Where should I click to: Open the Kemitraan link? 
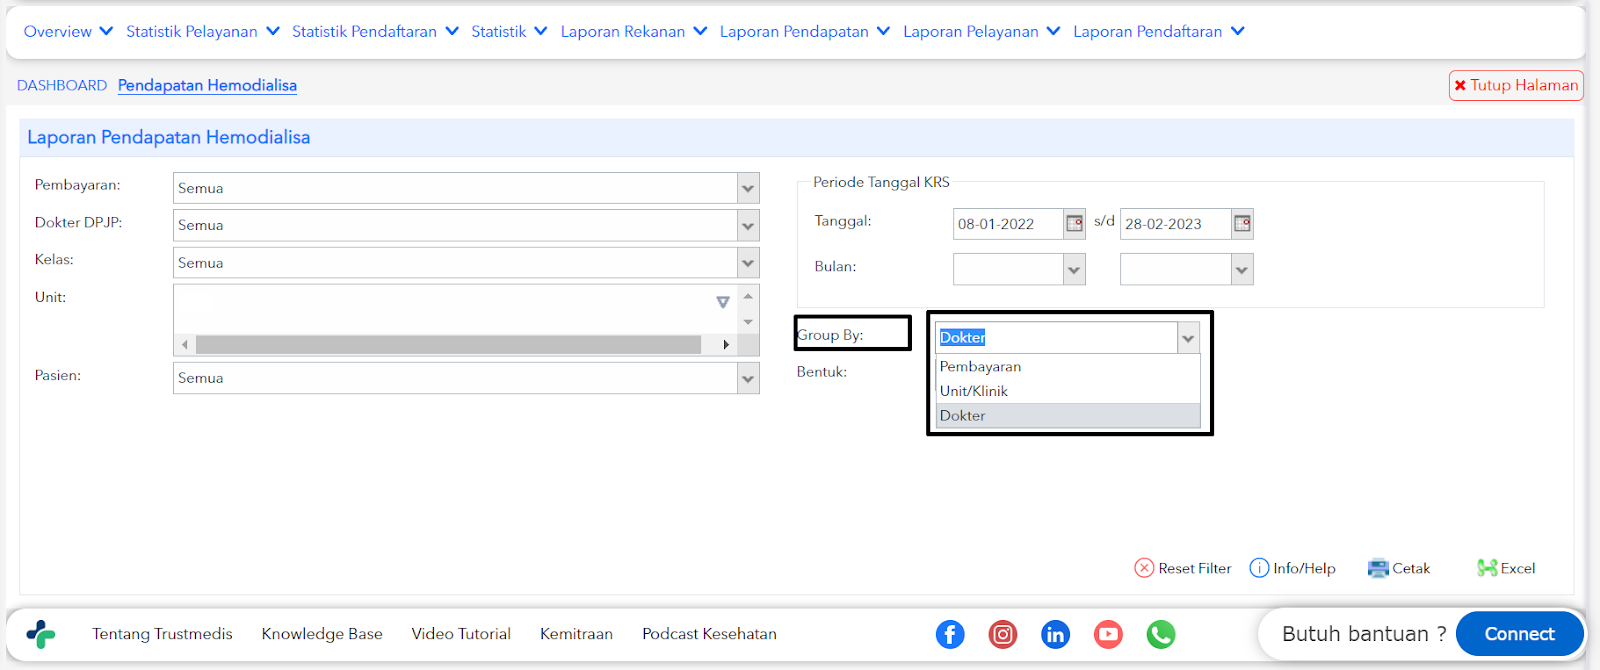coord(576,634)
